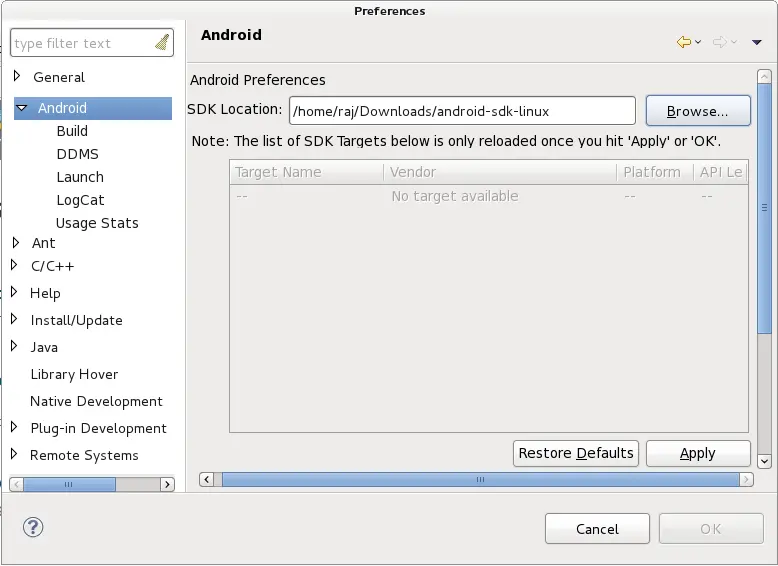
Task: Click the tree pane horizontal scrollbar thumb
Action: pyautogui.click(x=69, y=484)
